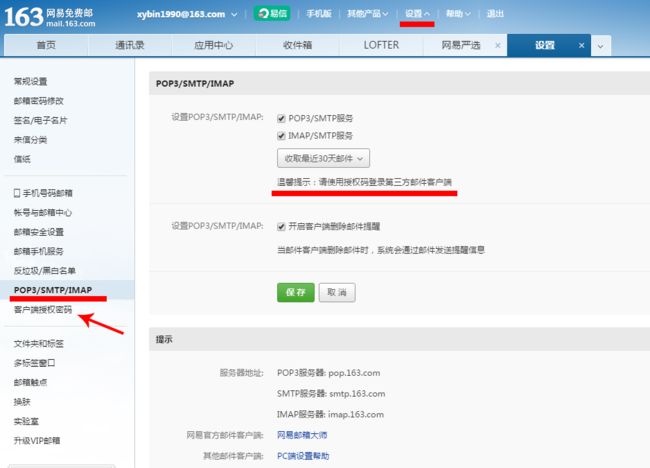Expand the tab overflow chevron
The height and width of the screenshot is (468, 650).
(600, 46)
